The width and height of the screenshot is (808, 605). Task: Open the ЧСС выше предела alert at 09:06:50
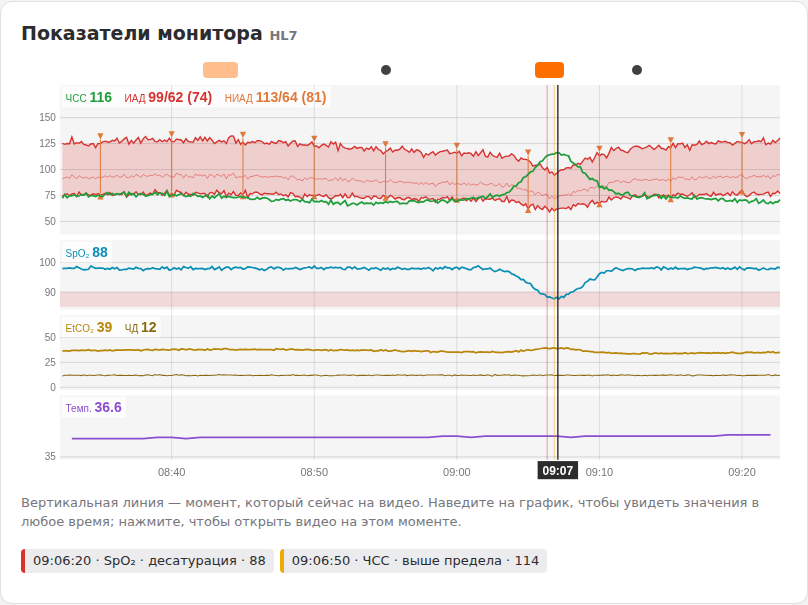[x=414, y=561]
